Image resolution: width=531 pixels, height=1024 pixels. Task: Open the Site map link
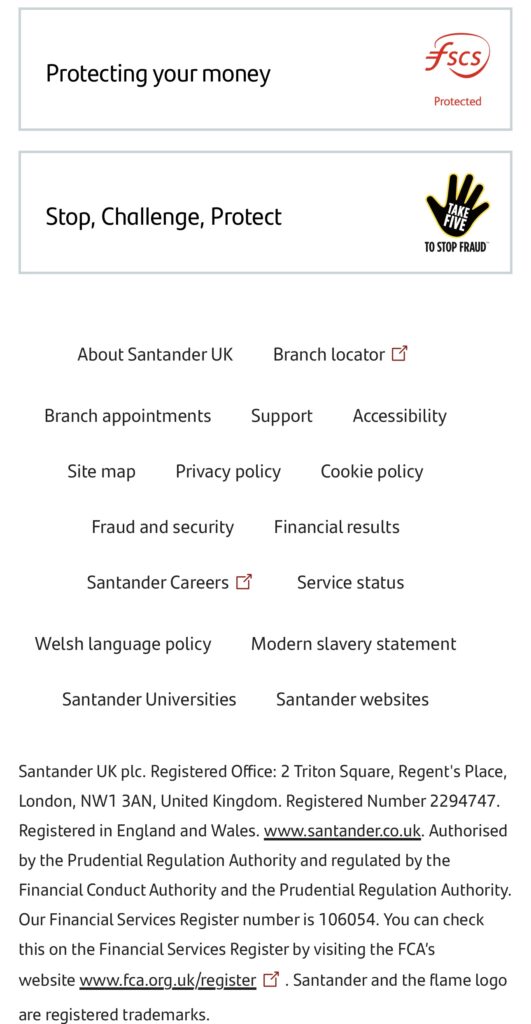click(x=101, y=472)
